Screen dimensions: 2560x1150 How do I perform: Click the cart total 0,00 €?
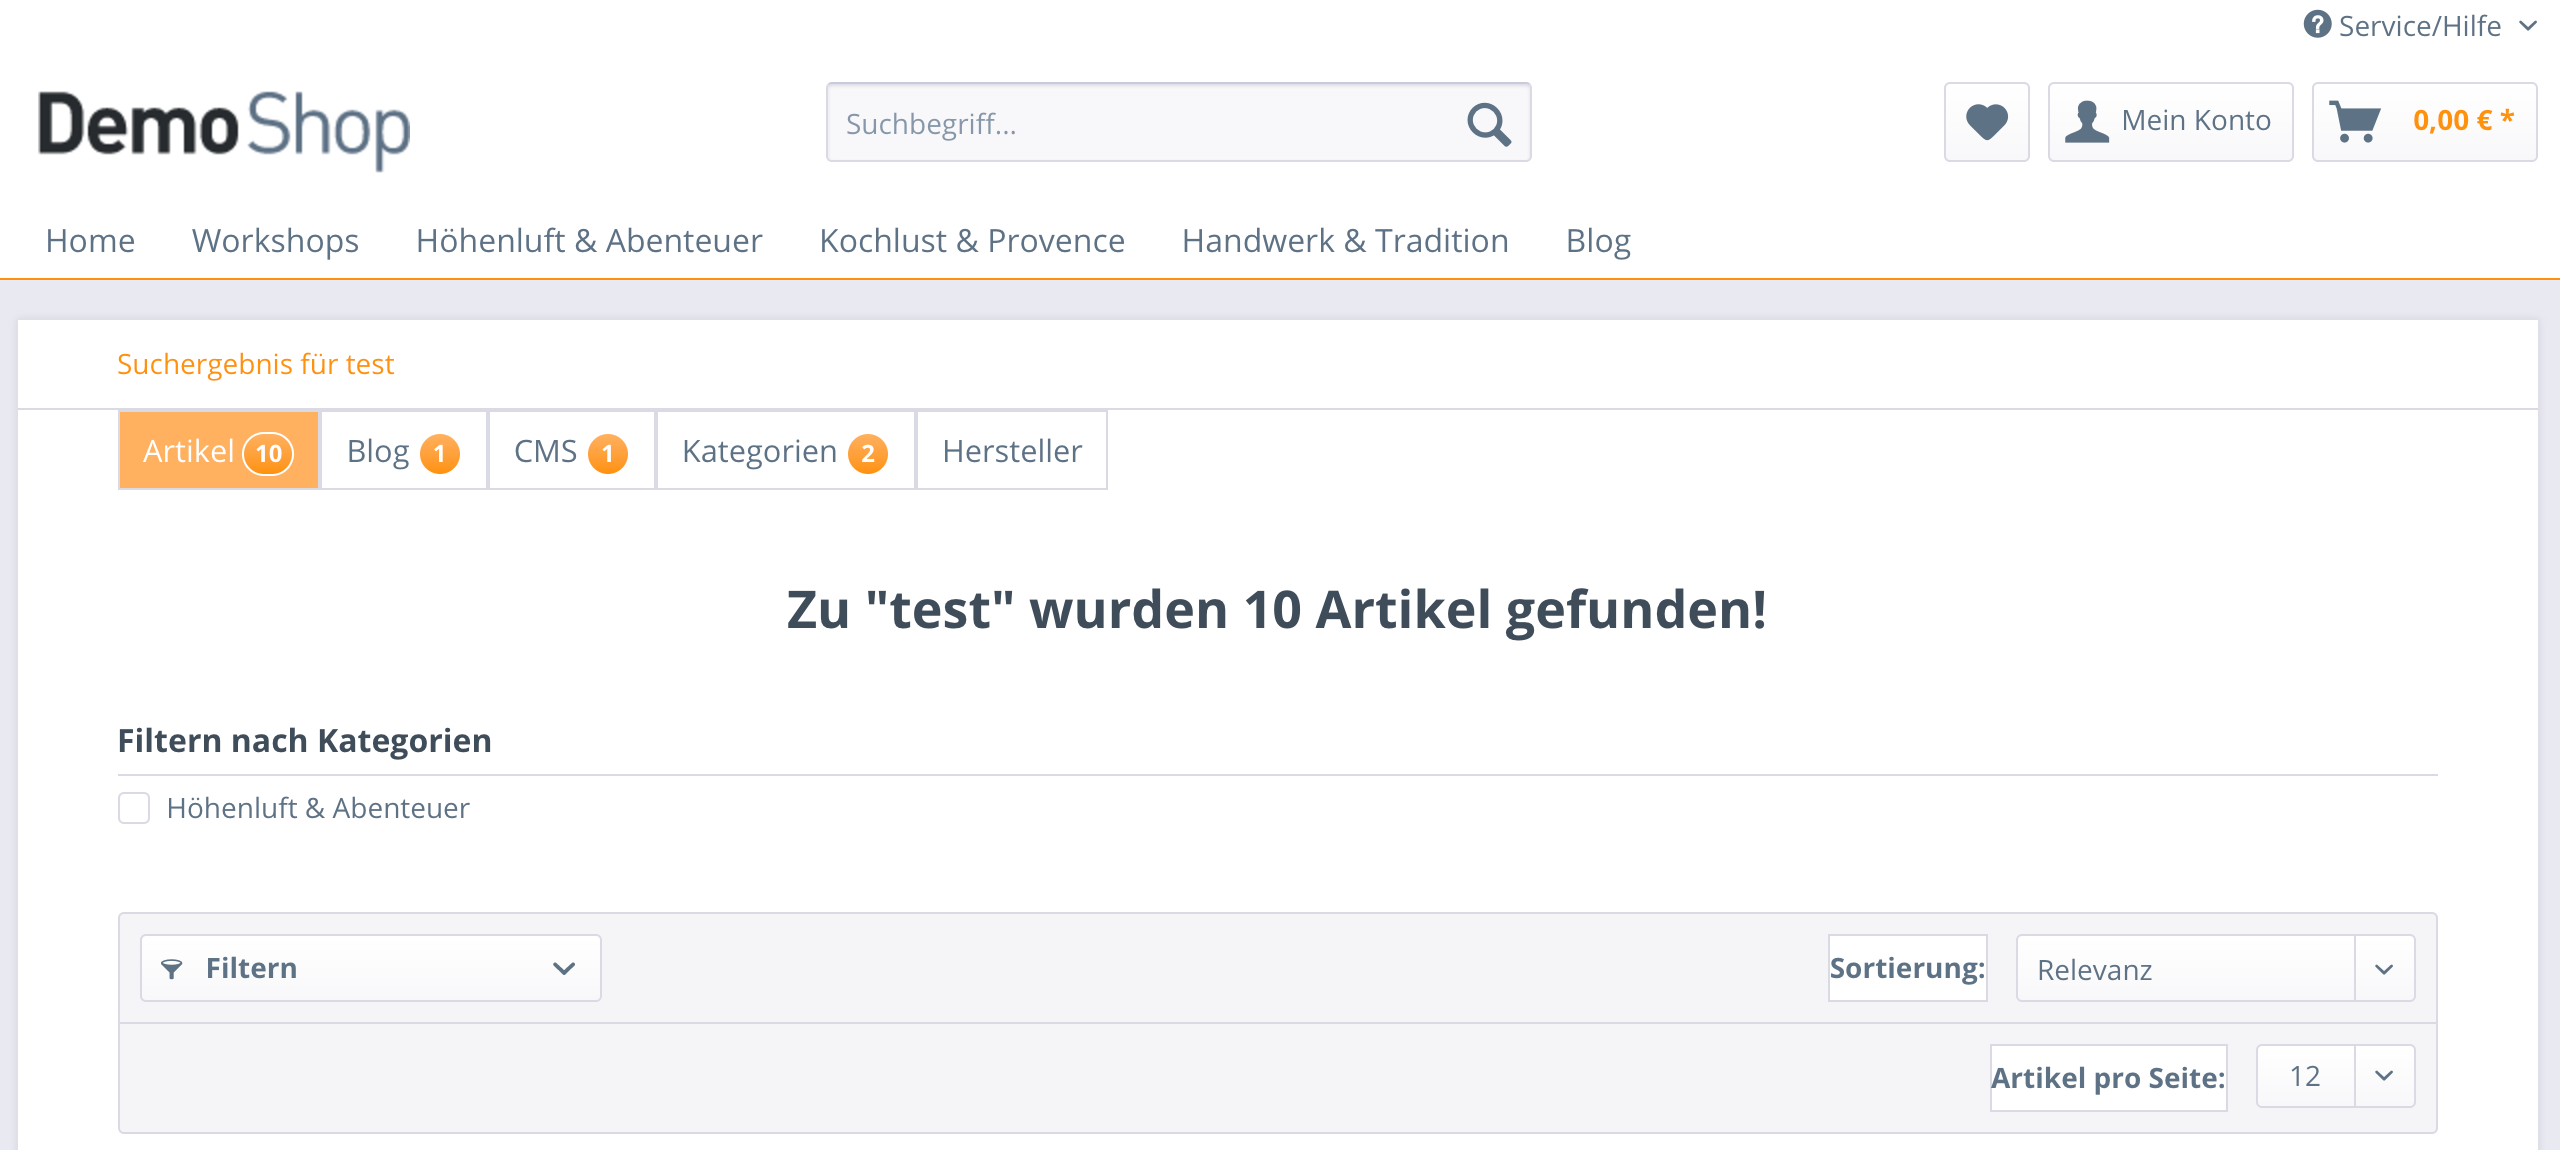[x=2463, y=121]
